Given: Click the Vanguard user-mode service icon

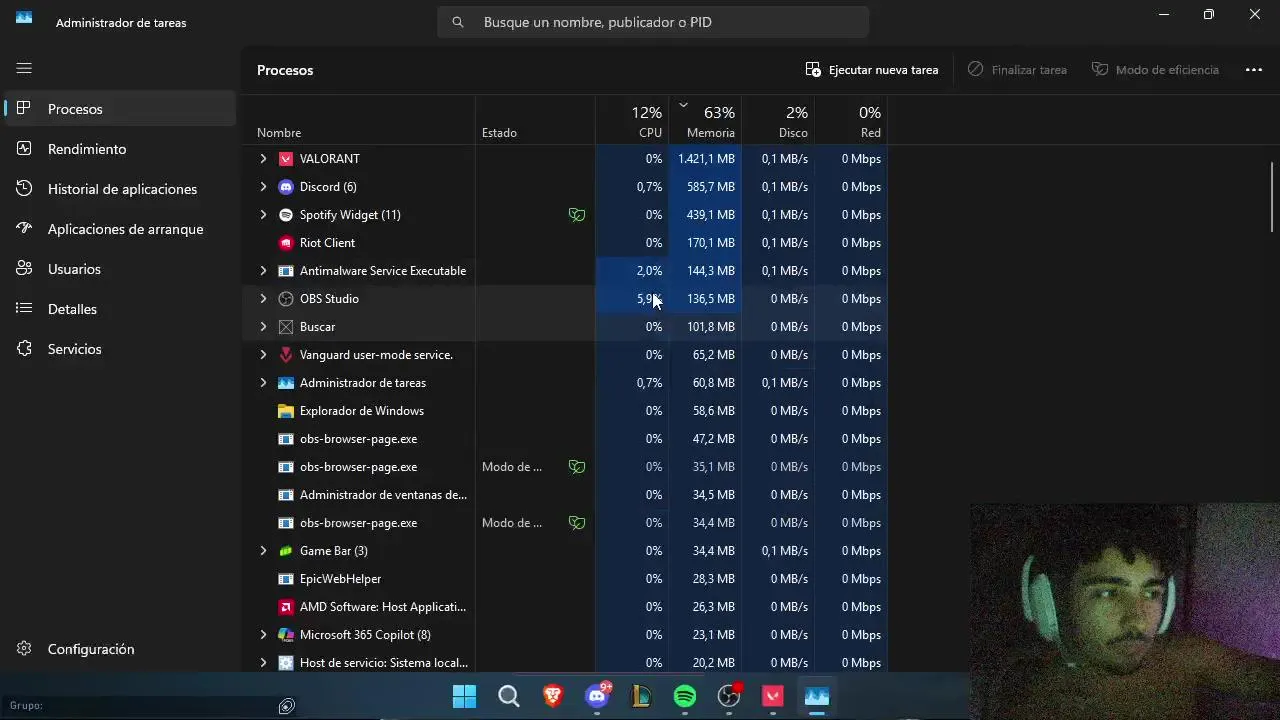Looking at the screenshot, I should 286,355.
